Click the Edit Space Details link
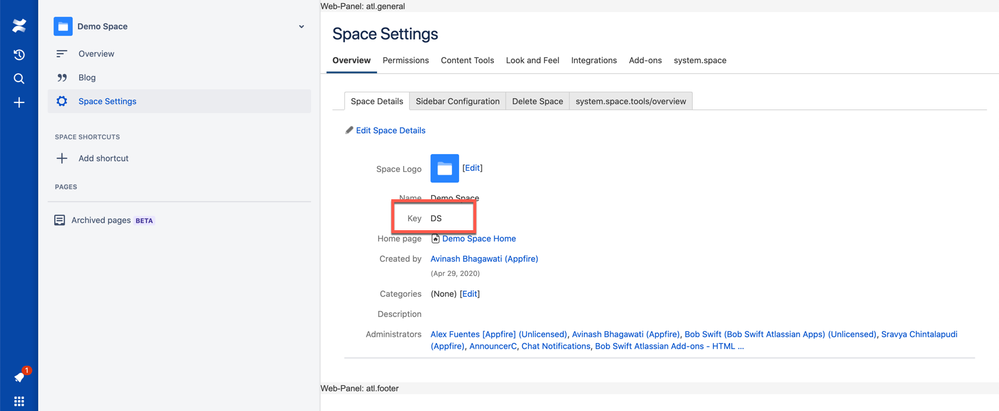The height and width of the screenshot is (411, 999). [390, 130]
